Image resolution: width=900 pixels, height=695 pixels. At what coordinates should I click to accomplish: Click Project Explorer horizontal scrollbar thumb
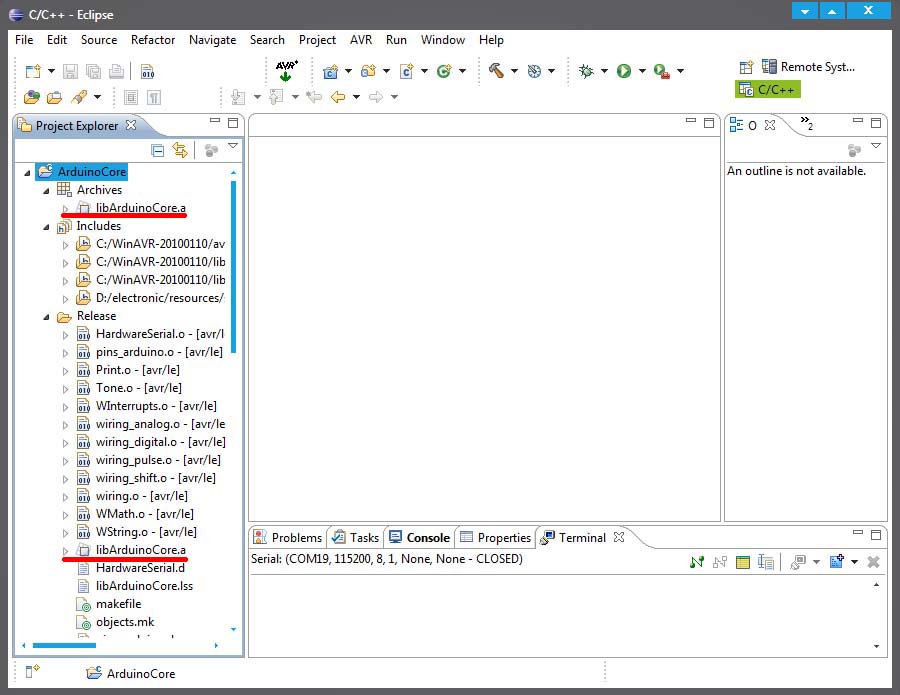tap(64, 646)
